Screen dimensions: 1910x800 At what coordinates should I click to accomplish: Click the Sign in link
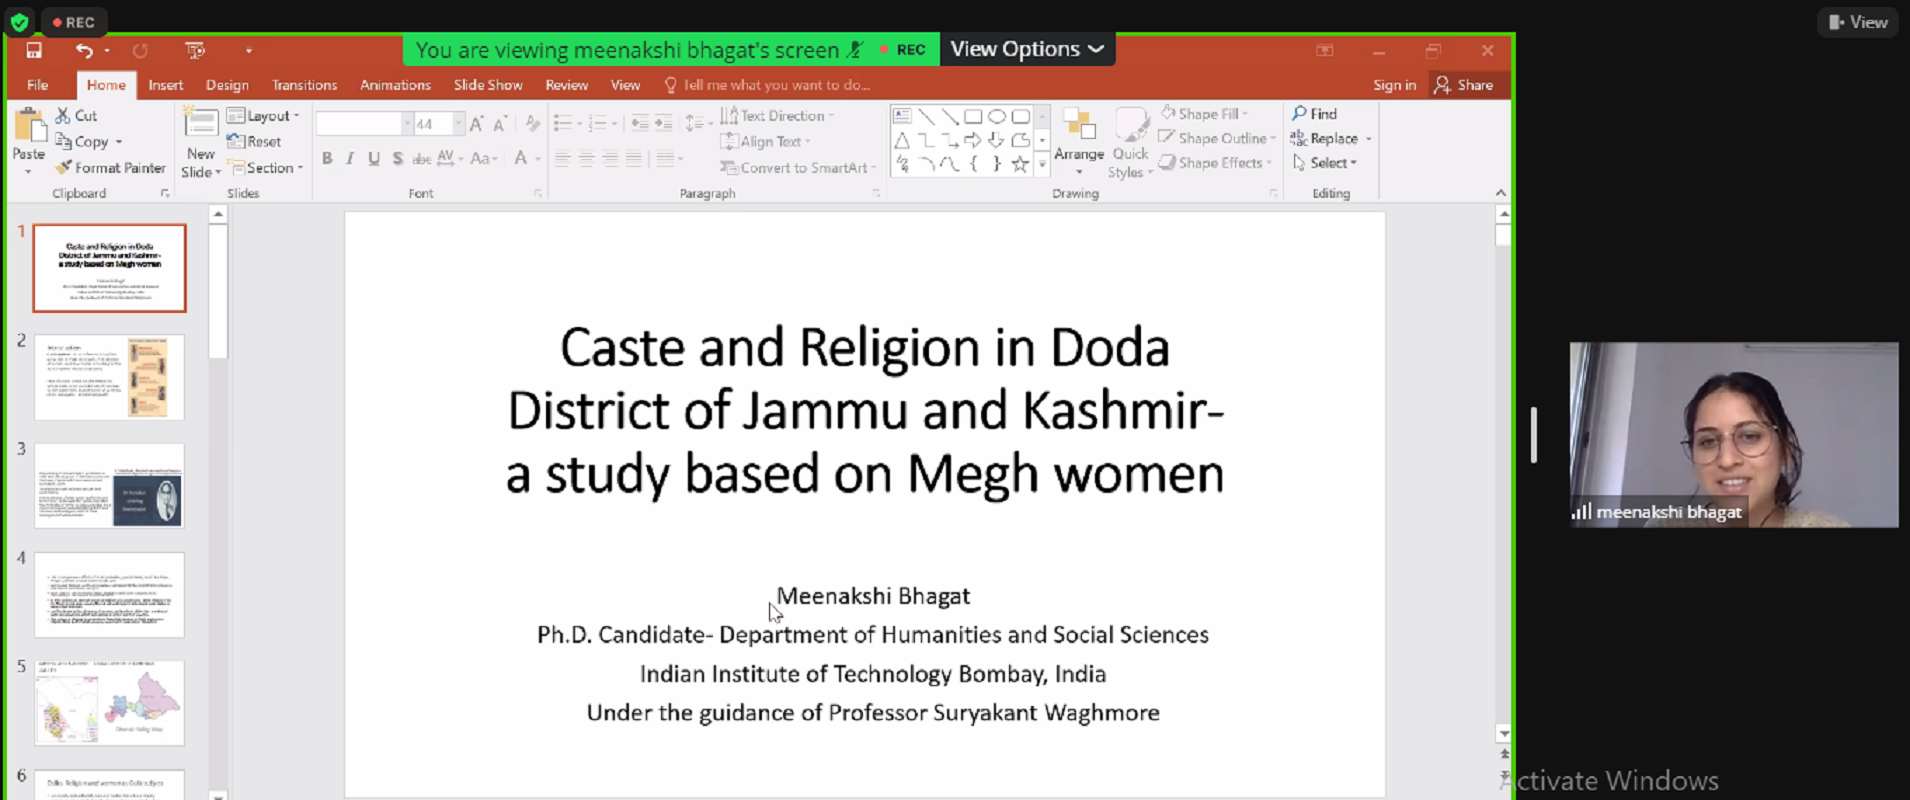[1394, 85]
